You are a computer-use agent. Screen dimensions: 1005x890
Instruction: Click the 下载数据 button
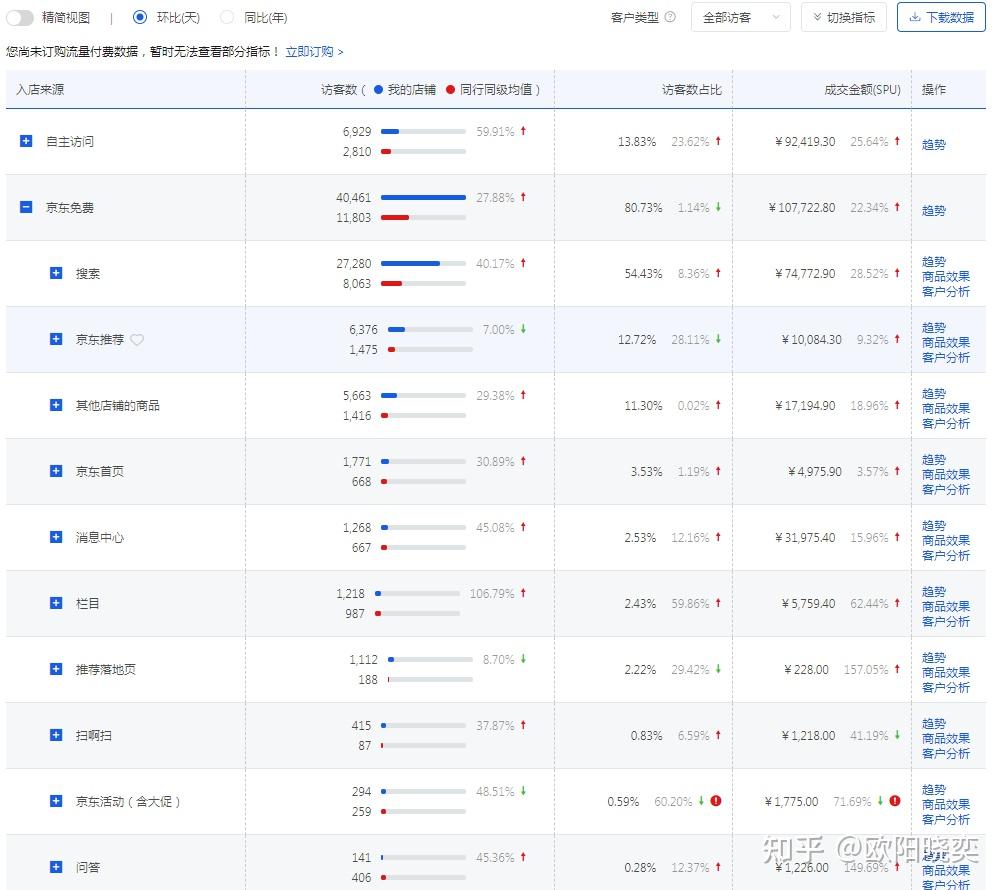941,17
